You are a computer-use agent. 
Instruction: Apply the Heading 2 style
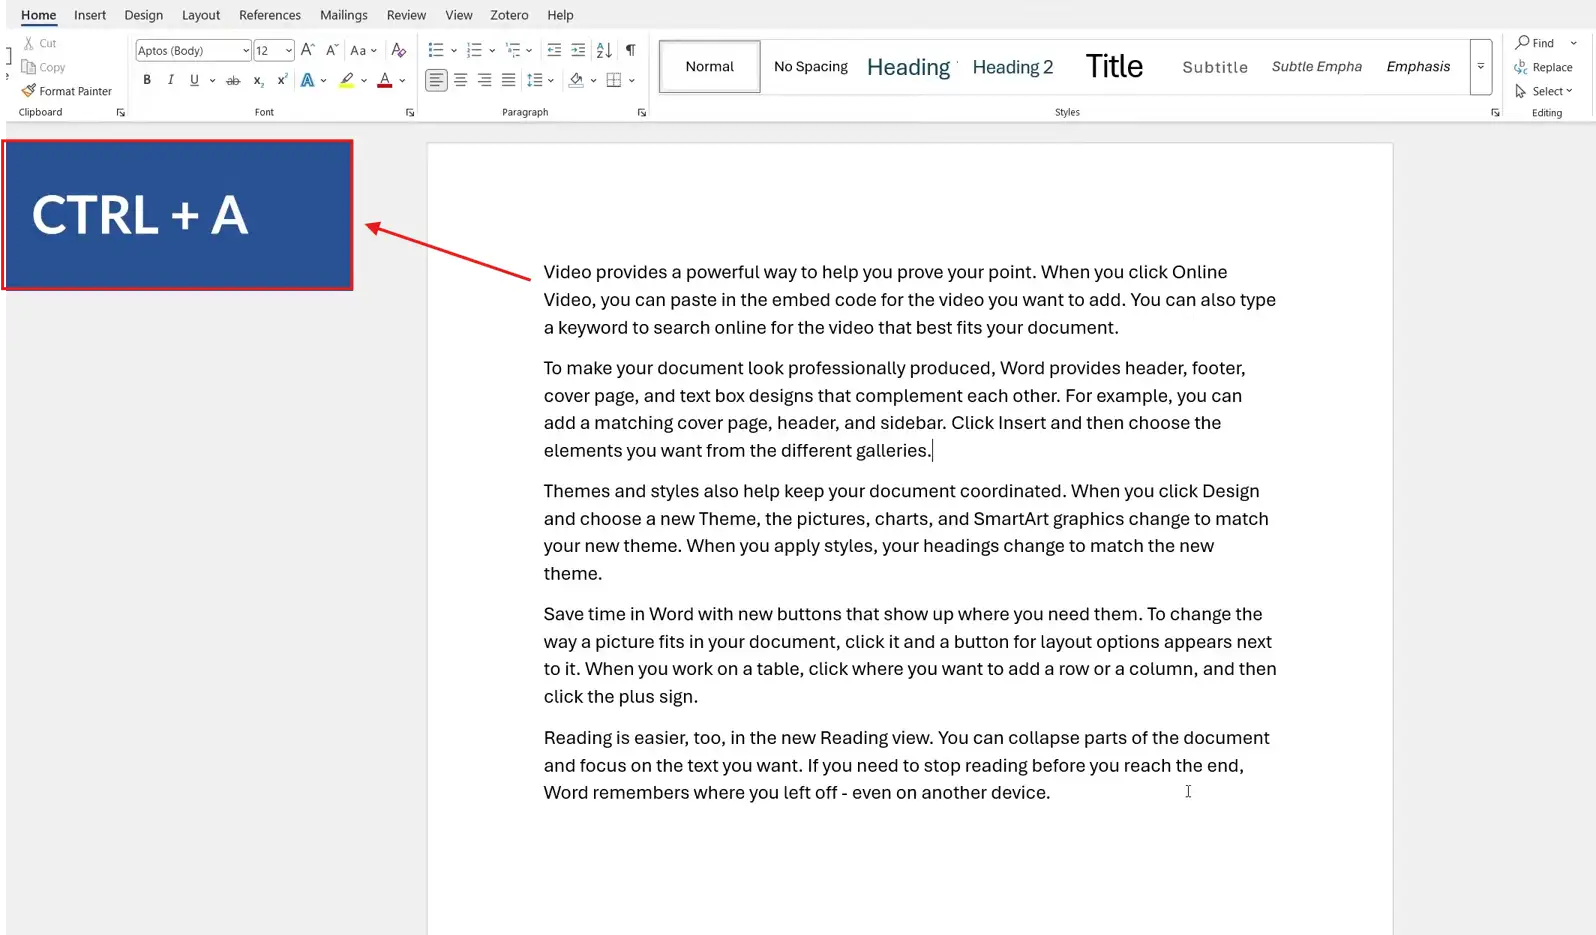pos(1013,67)
